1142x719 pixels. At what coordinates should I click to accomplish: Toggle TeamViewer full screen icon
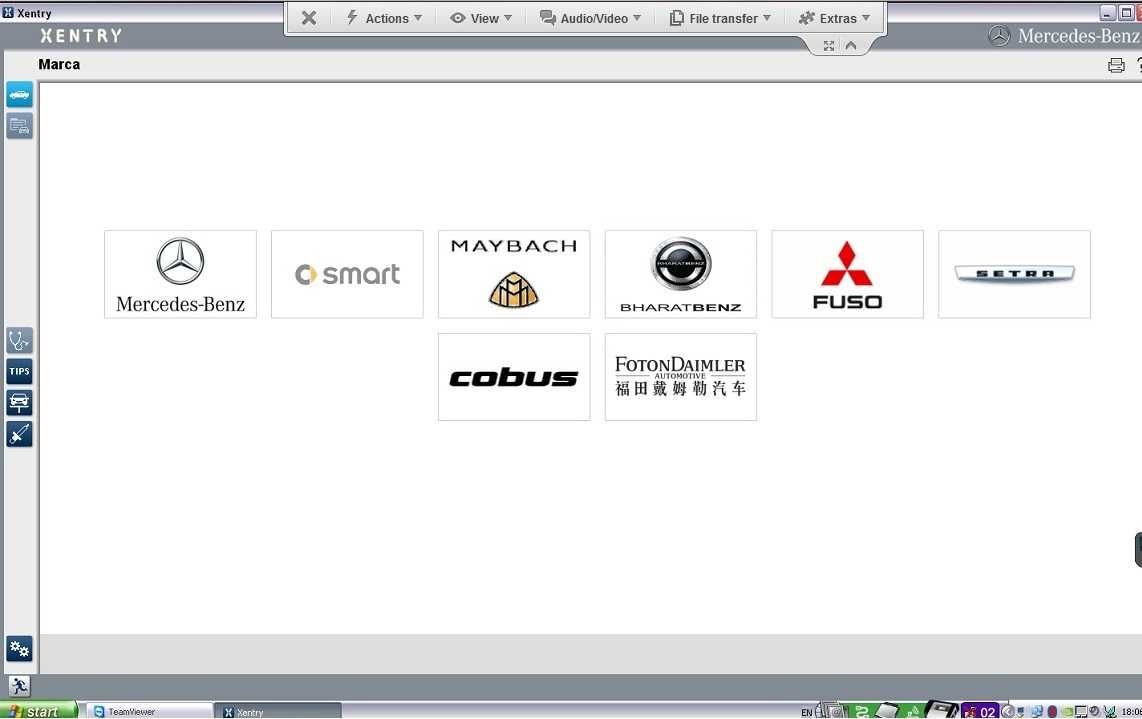pyautogui.click(x=829, y=46)
